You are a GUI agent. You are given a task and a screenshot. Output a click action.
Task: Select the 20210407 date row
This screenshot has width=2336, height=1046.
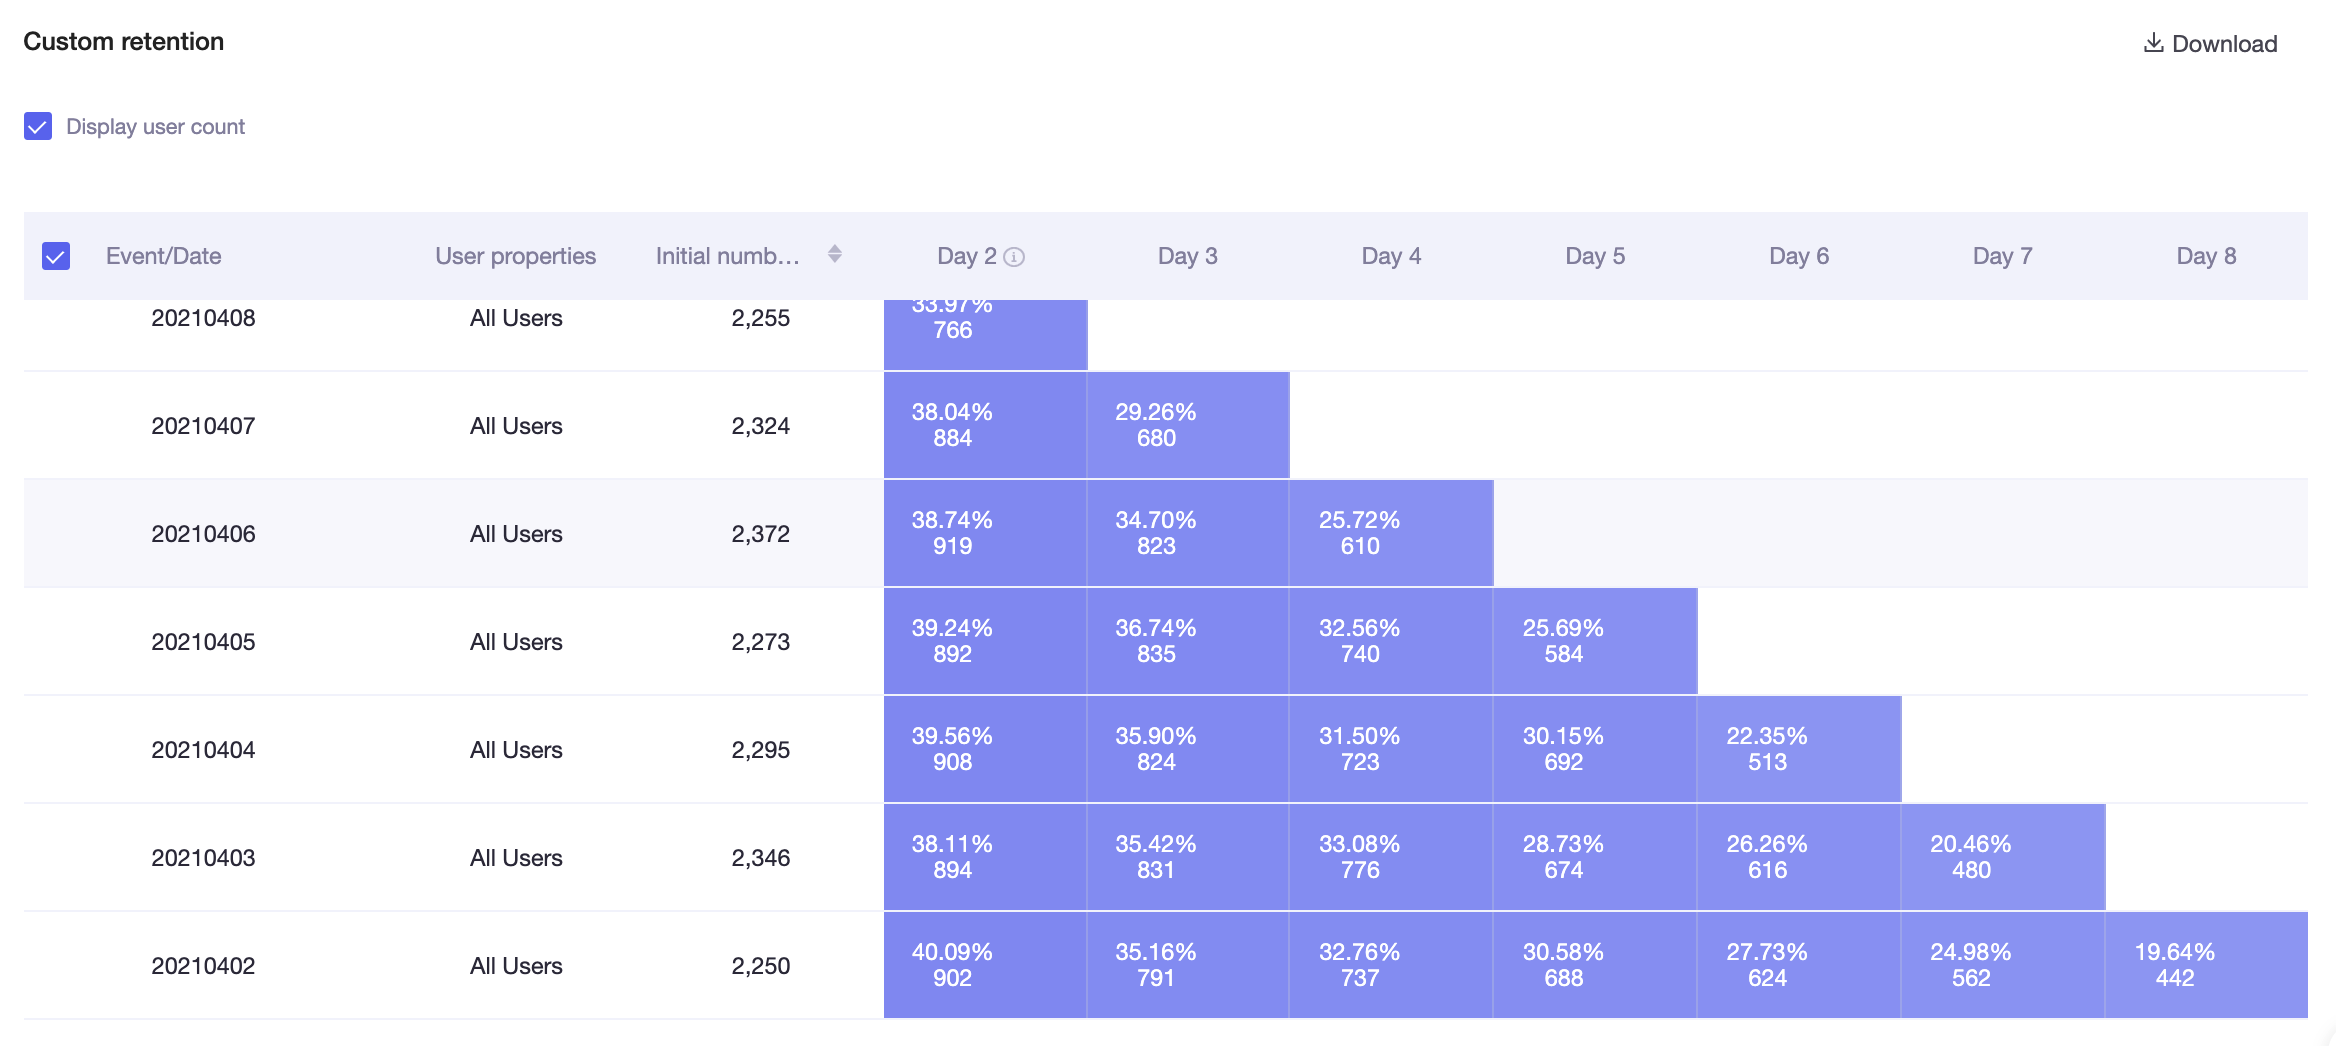(1166, 425)
